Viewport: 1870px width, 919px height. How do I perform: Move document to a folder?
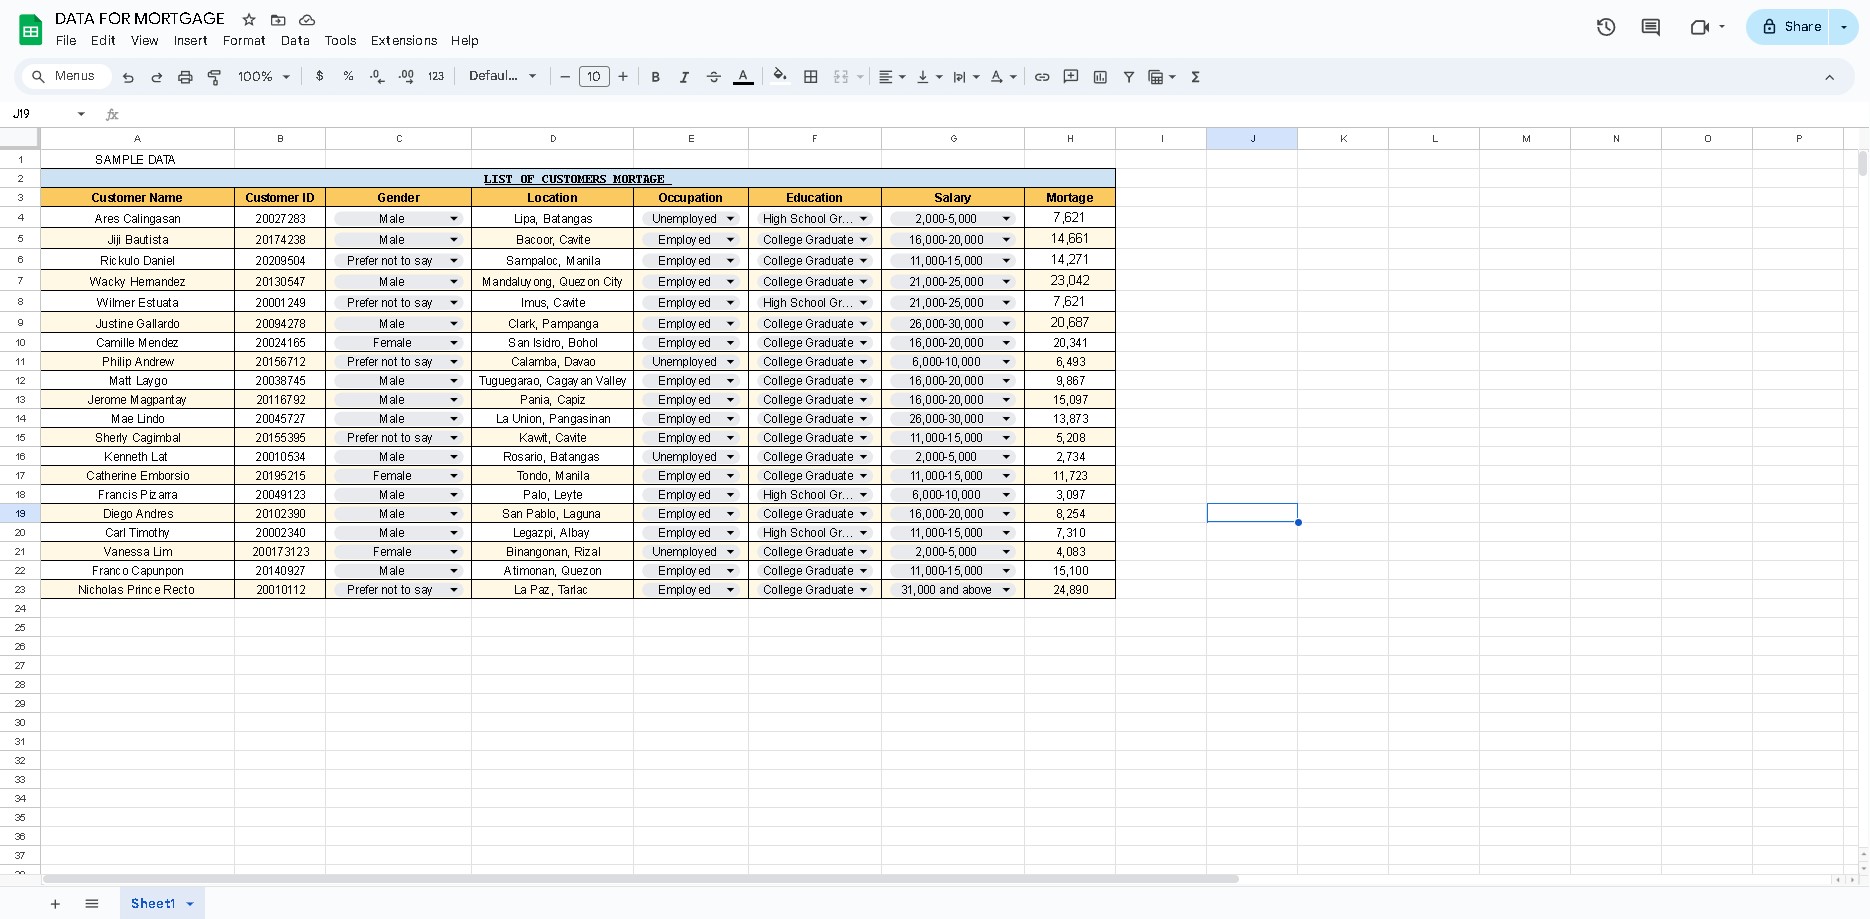278,20
